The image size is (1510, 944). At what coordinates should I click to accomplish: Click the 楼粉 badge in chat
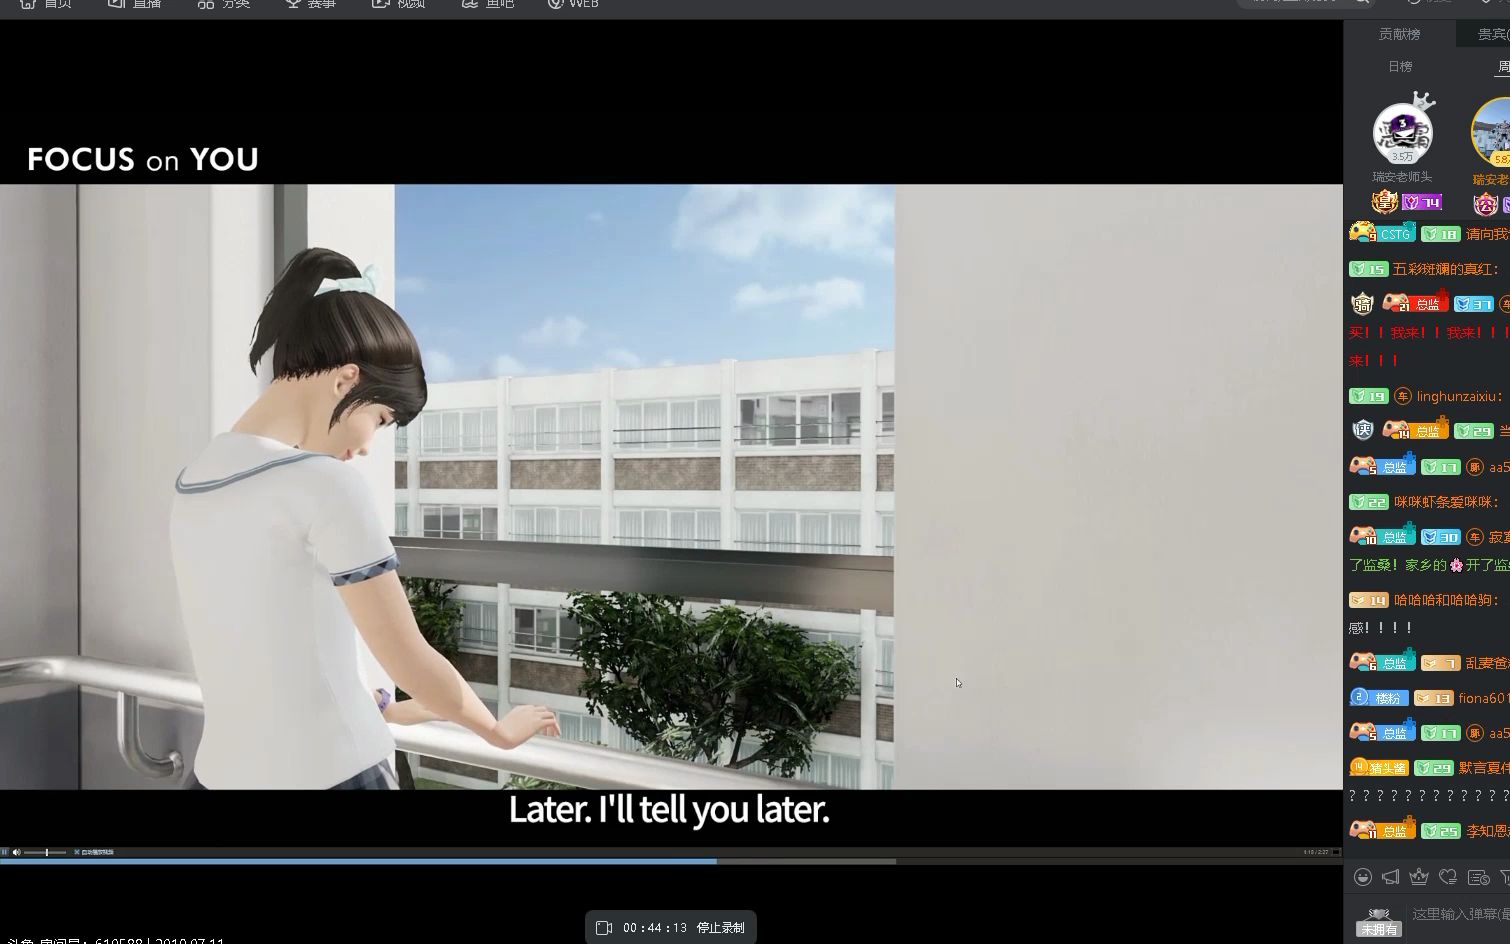point(1379,698)
